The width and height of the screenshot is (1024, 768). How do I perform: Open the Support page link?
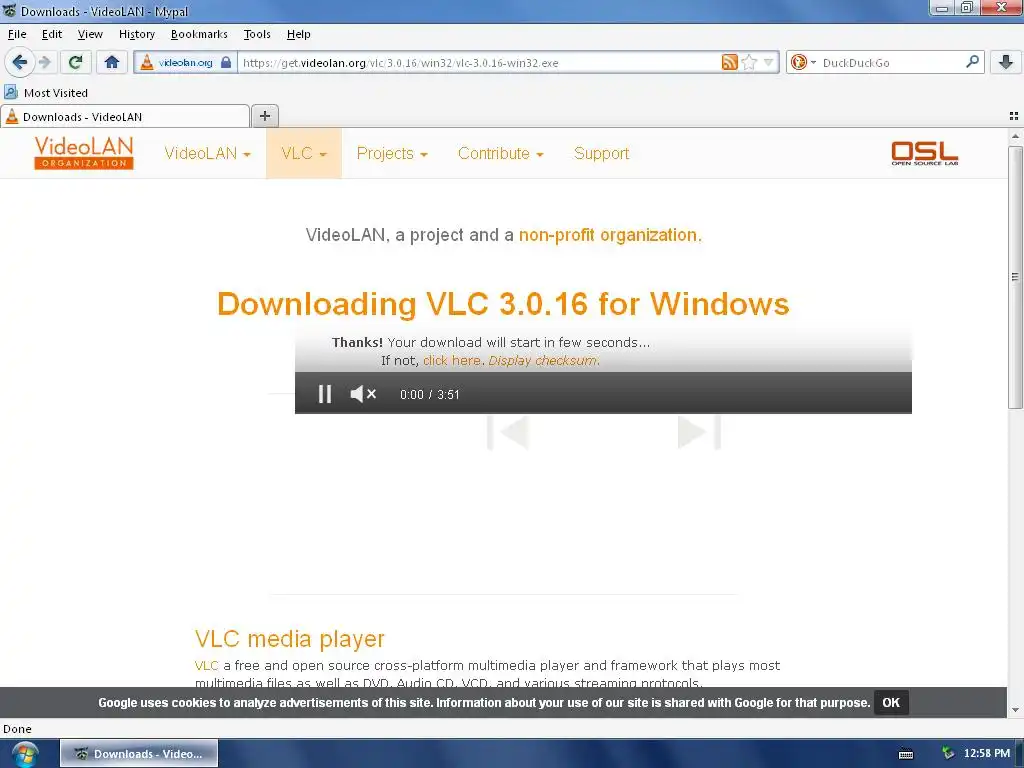(601, 153)
